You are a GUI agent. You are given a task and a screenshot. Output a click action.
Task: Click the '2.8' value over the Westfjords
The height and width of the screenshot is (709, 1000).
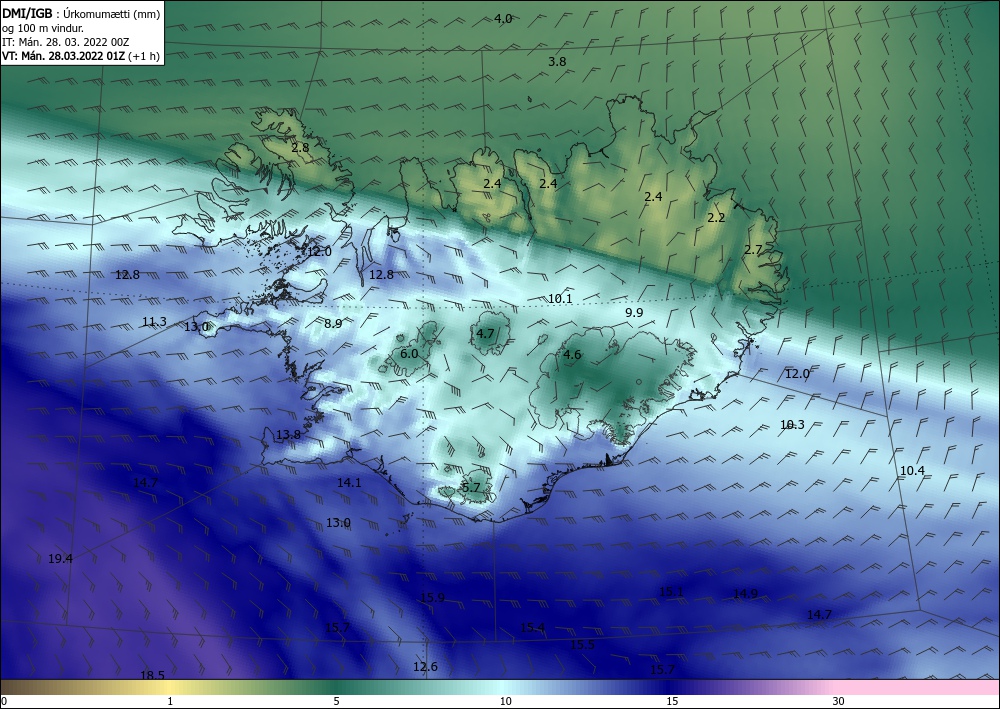[300, 147]
